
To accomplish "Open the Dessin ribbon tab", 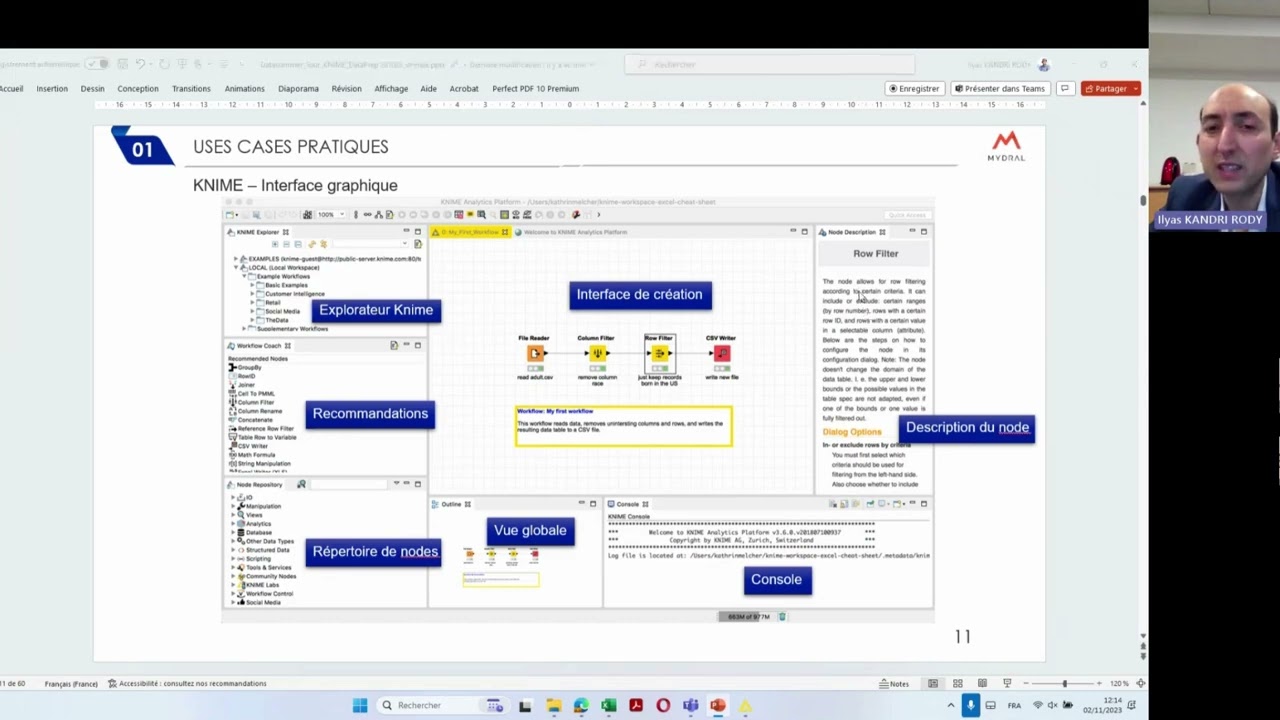I will point(92,88).
